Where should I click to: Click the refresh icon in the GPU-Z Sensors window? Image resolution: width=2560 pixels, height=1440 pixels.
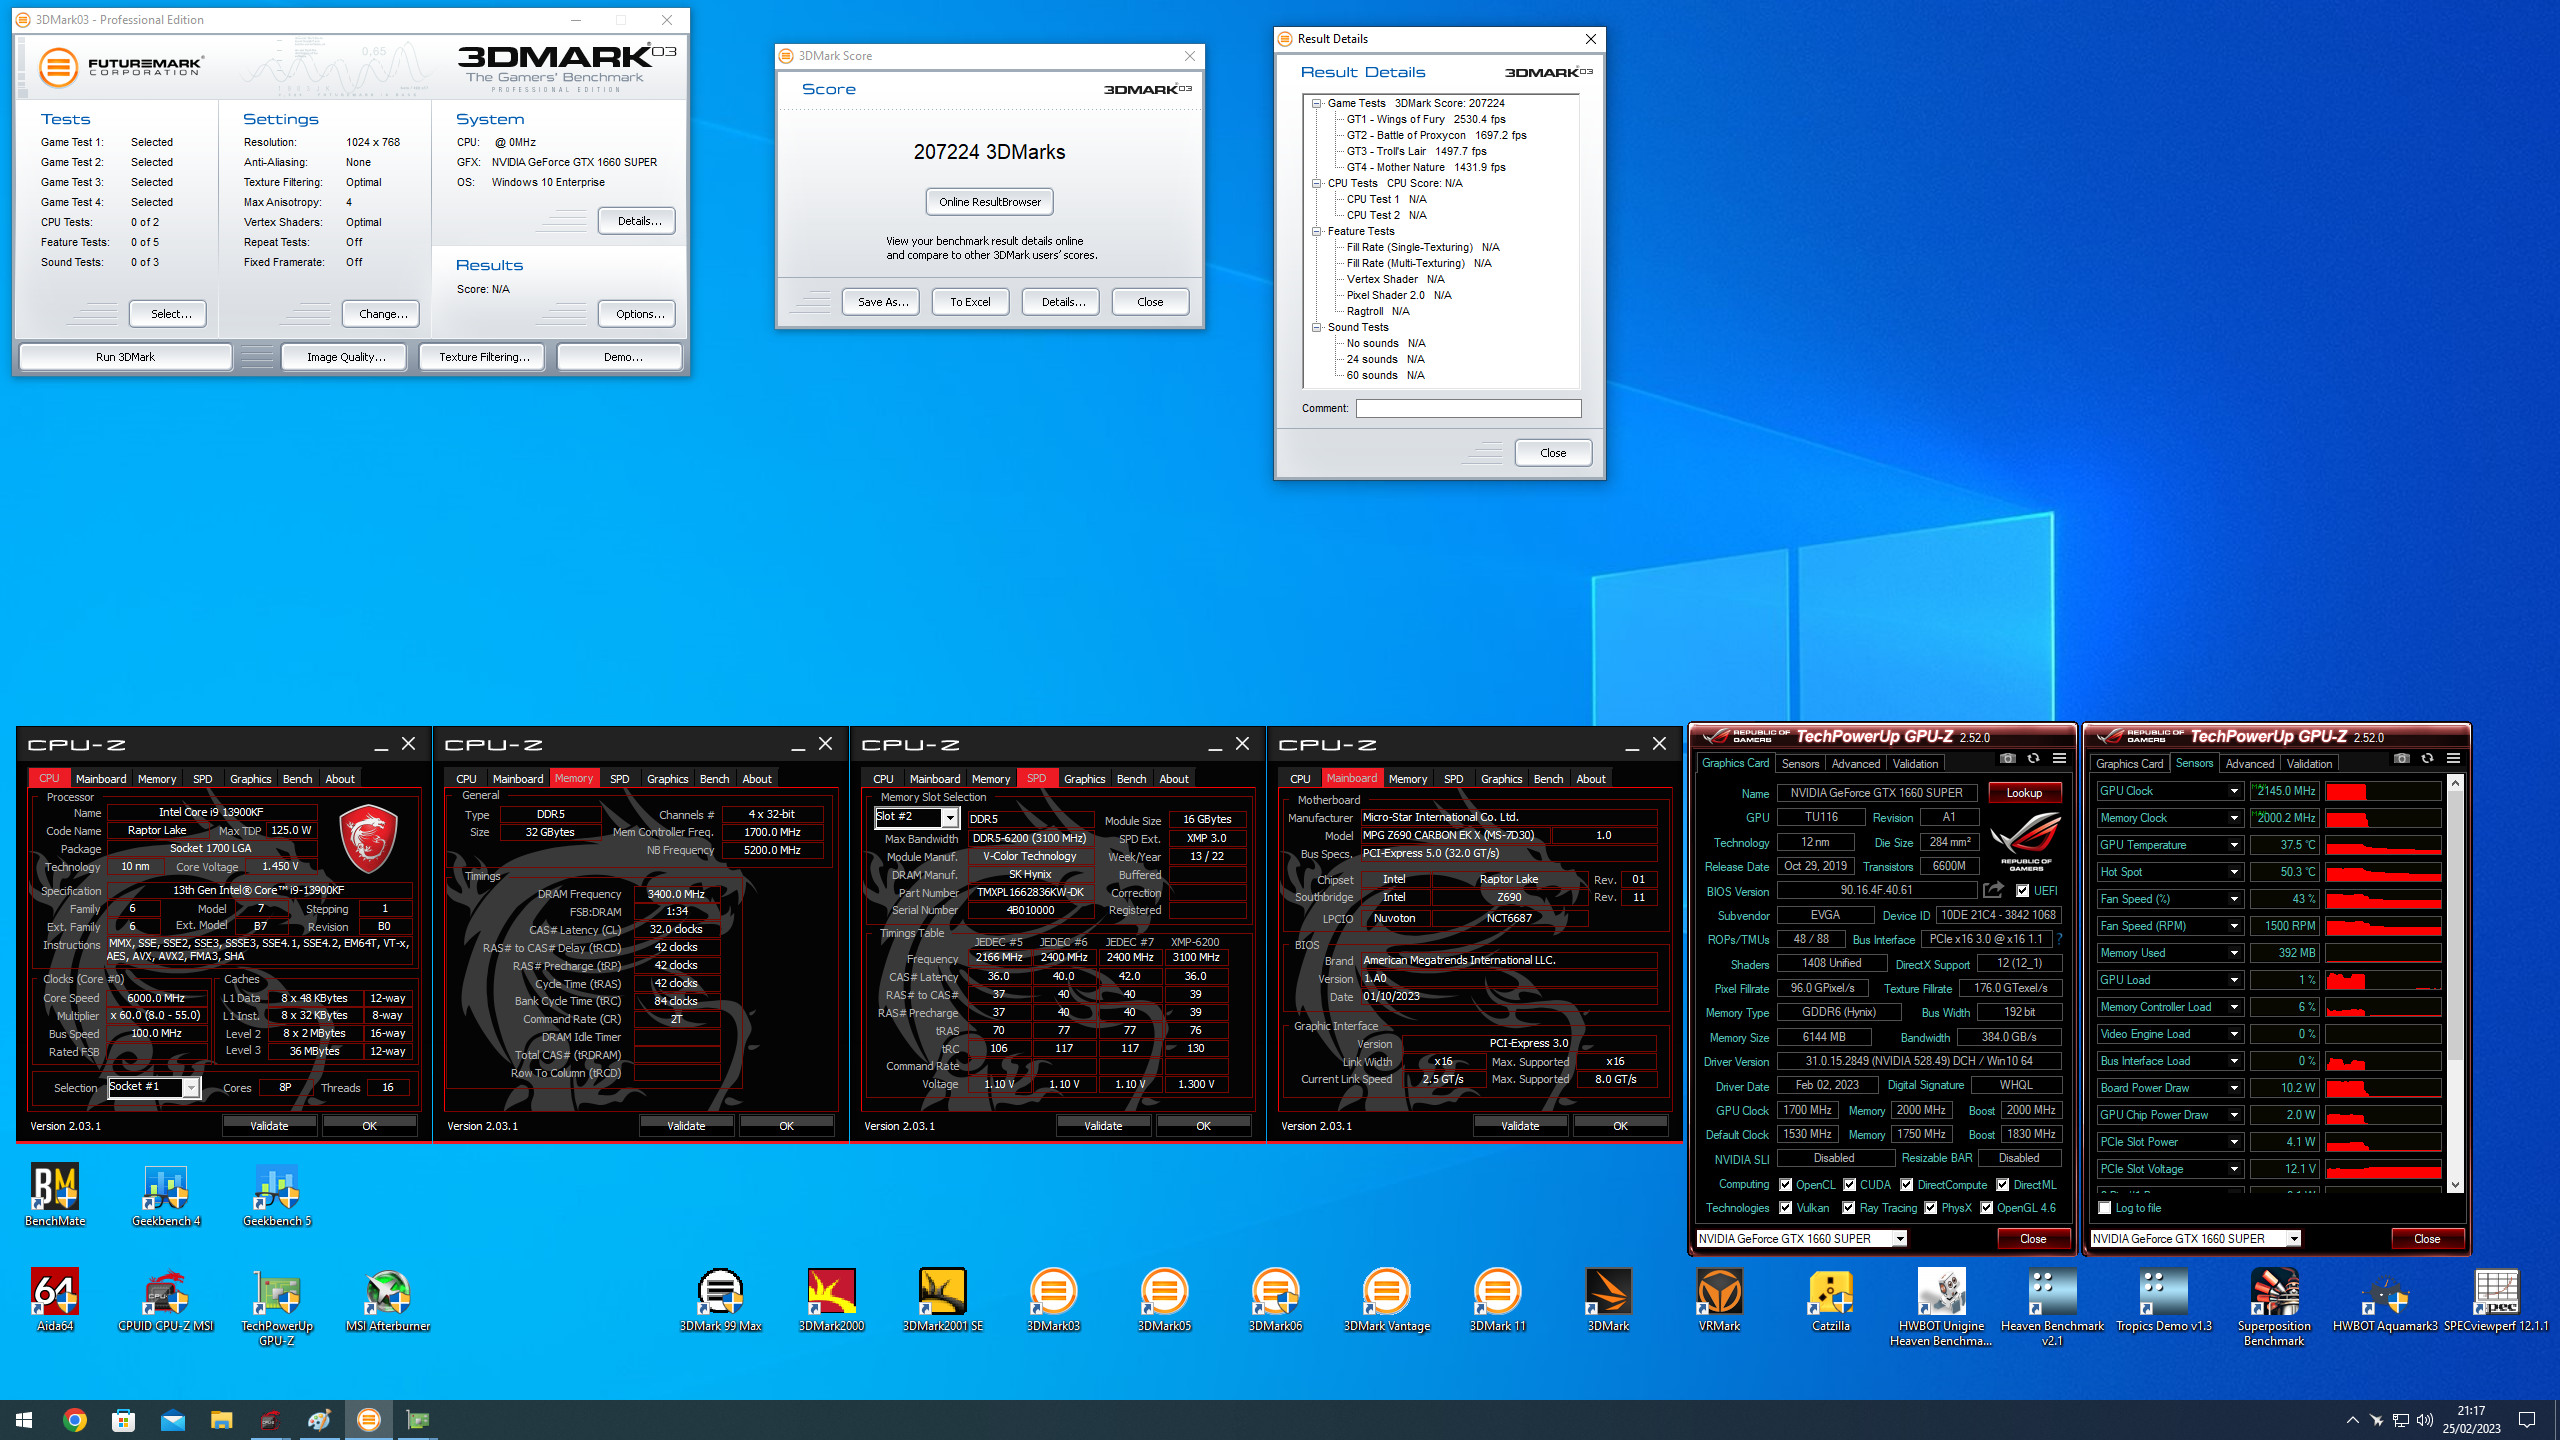pos(2427,759)
